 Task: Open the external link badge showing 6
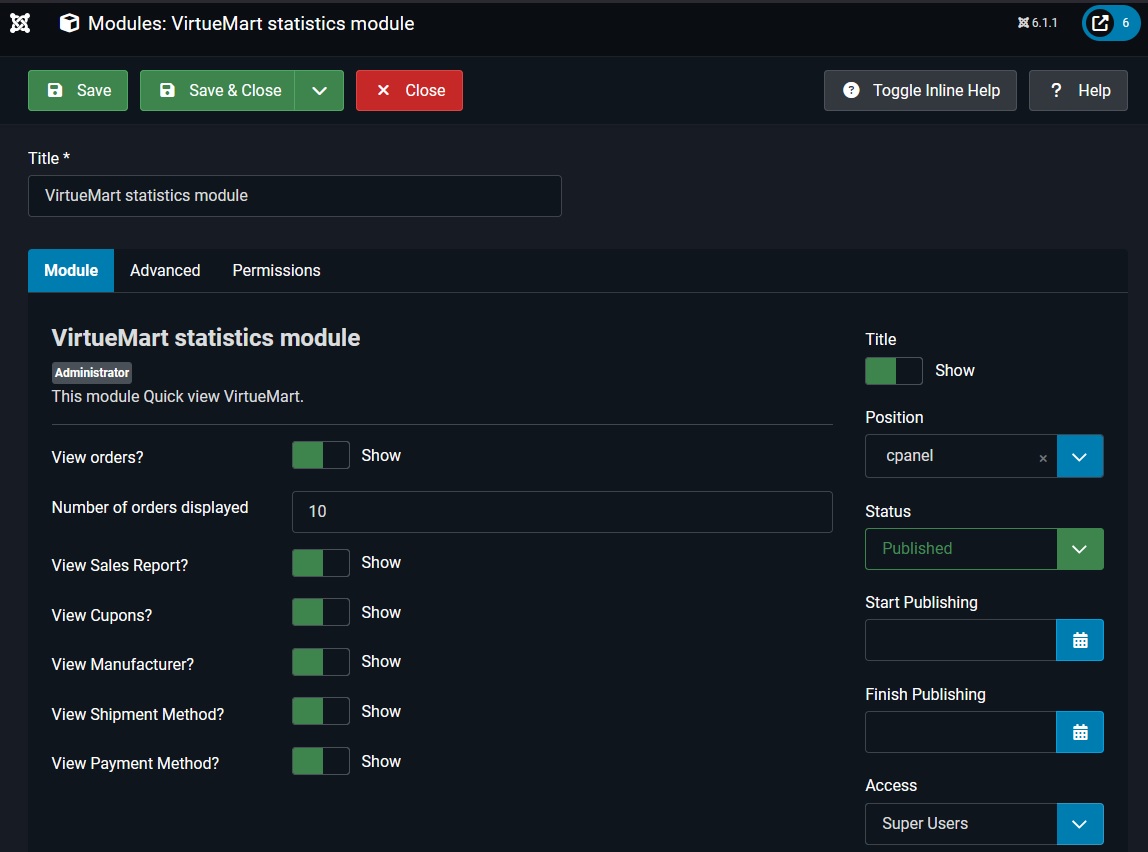(x=1111, y=23)
